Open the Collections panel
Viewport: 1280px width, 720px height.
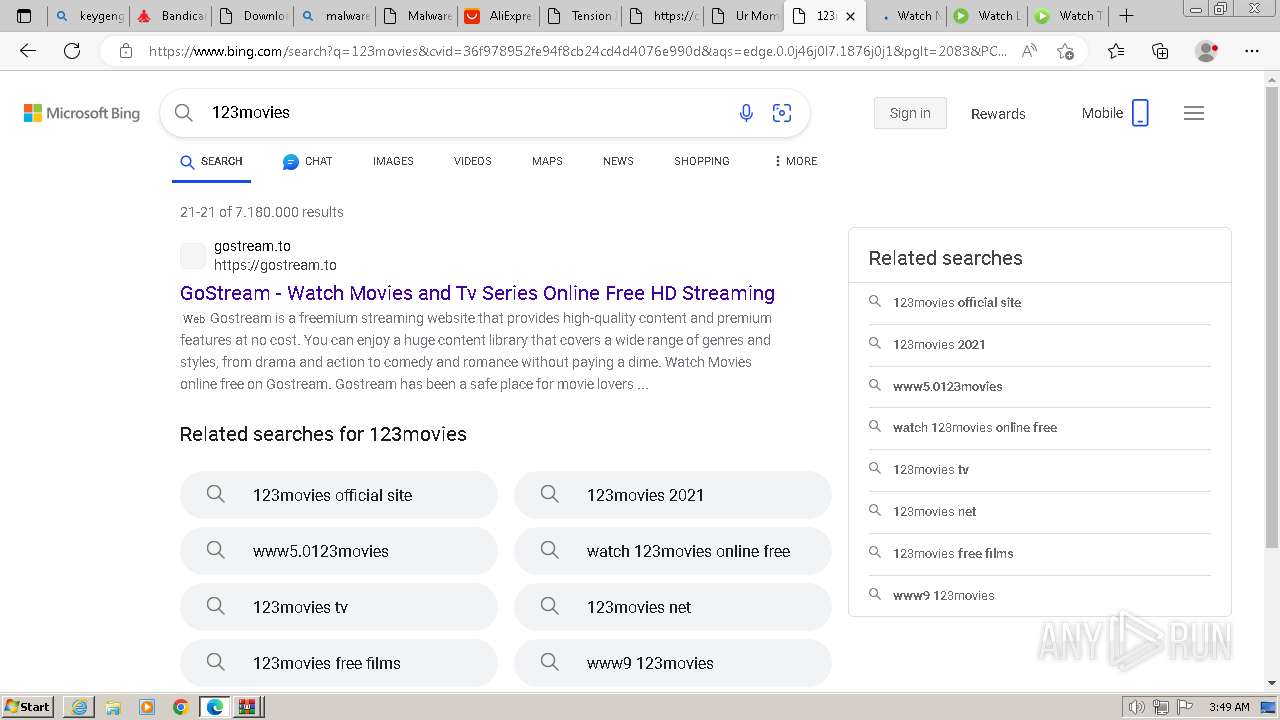pos(1160,50)
